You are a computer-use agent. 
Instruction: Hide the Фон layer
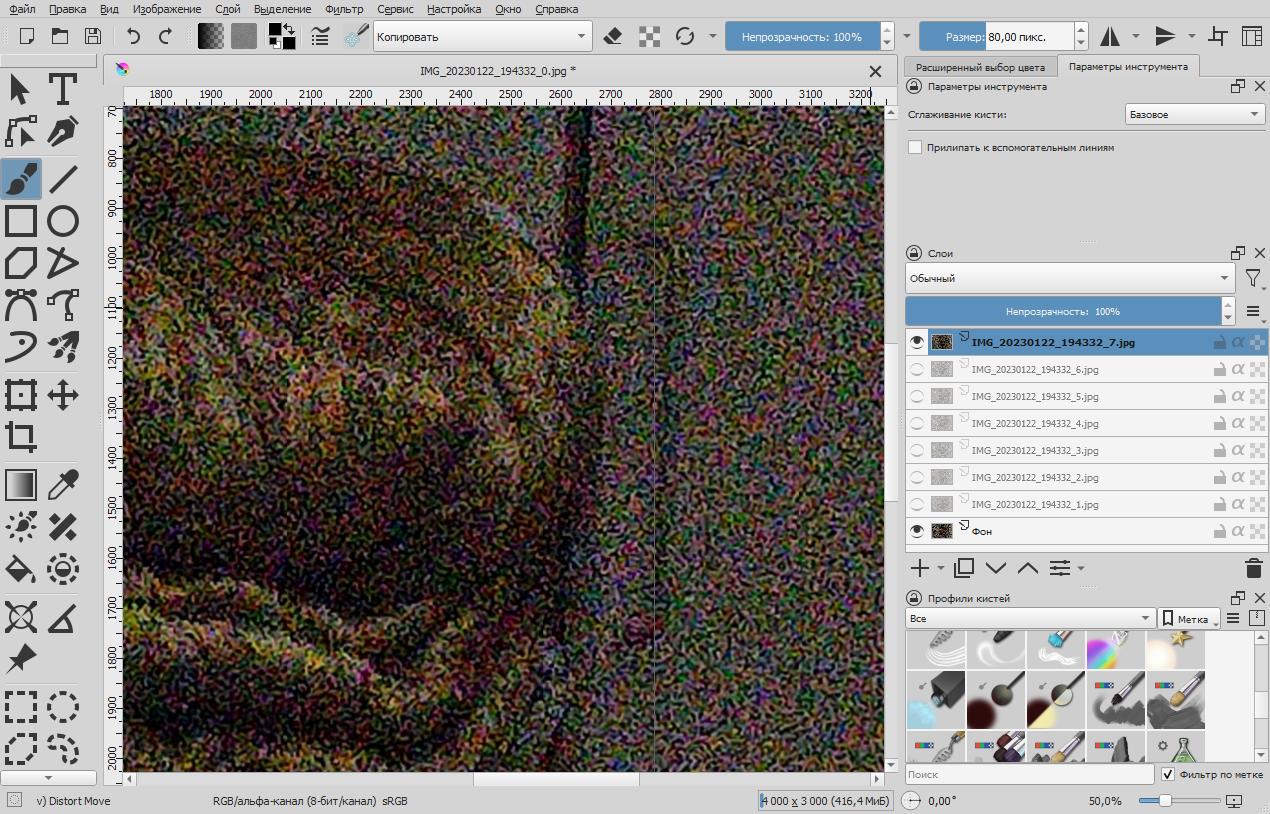917,531
